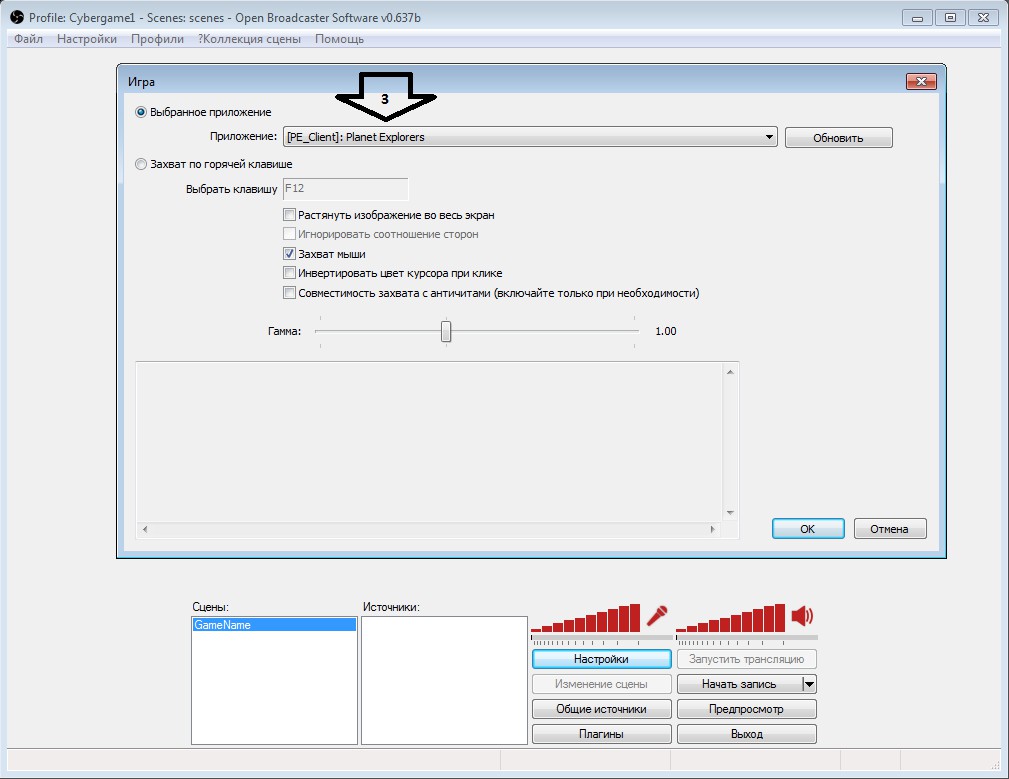
Task: Close the Игра dialog with the red X
Action: point(920,82)
